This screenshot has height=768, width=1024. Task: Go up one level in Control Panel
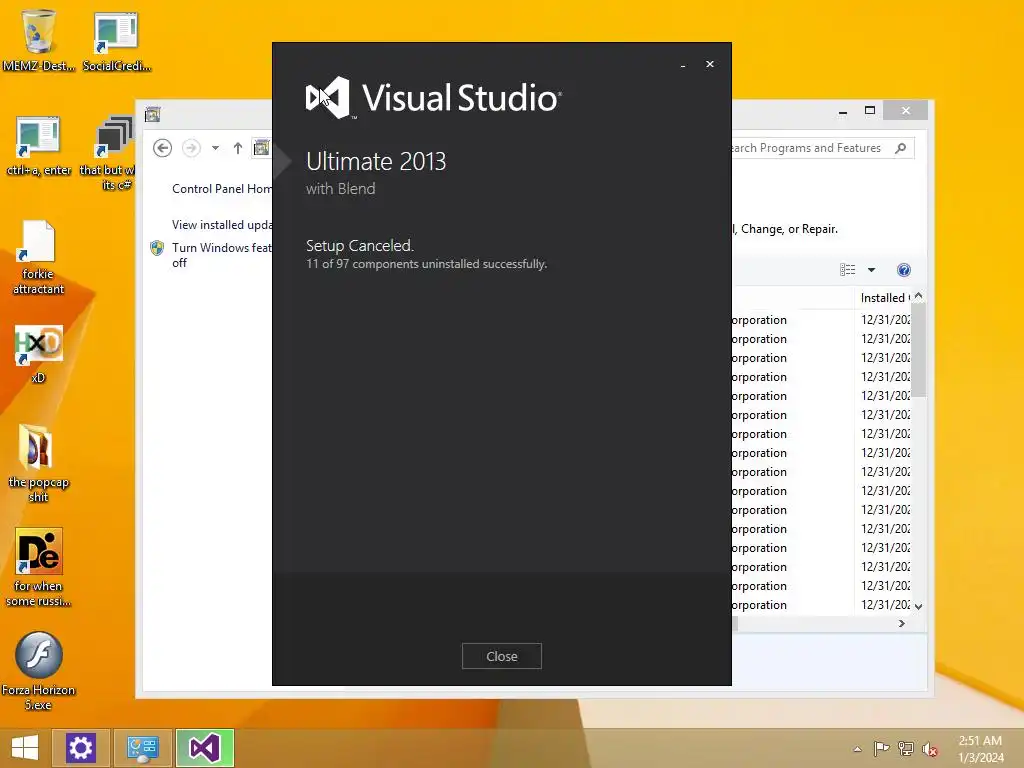click(238, 148)
